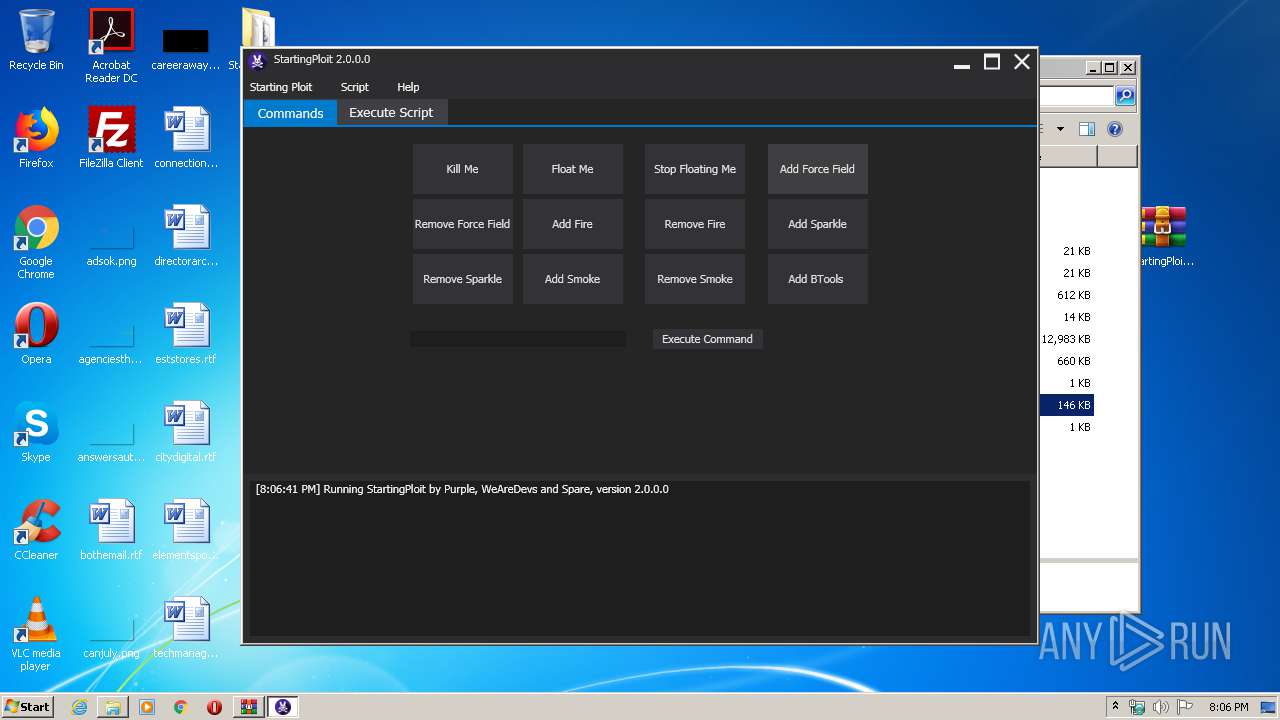This screenshot has width=1280, height=720.
Task: Click the Float Me button
Action: click(x=572, y=169)
